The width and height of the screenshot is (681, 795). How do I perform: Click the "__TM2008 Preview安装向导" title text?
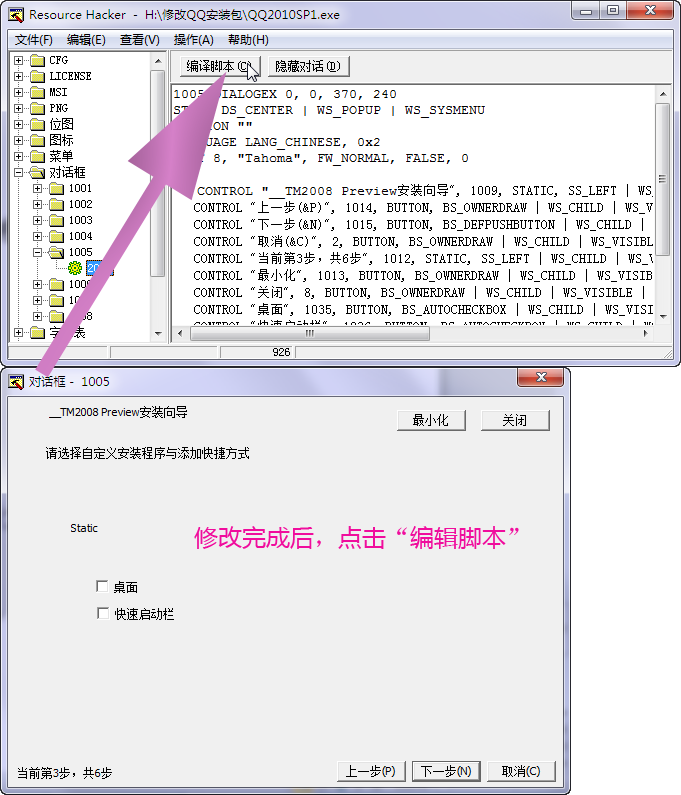pyautogui.click(x=118, y=412)
